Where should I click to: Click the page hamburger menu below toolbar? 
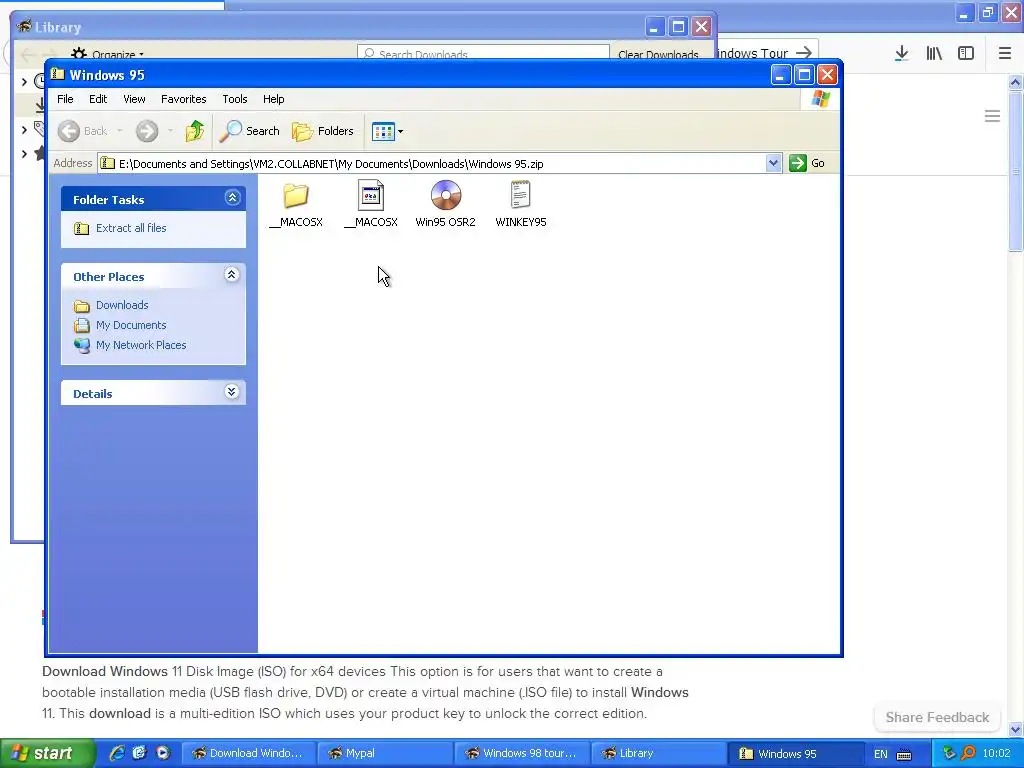(993, 116)
